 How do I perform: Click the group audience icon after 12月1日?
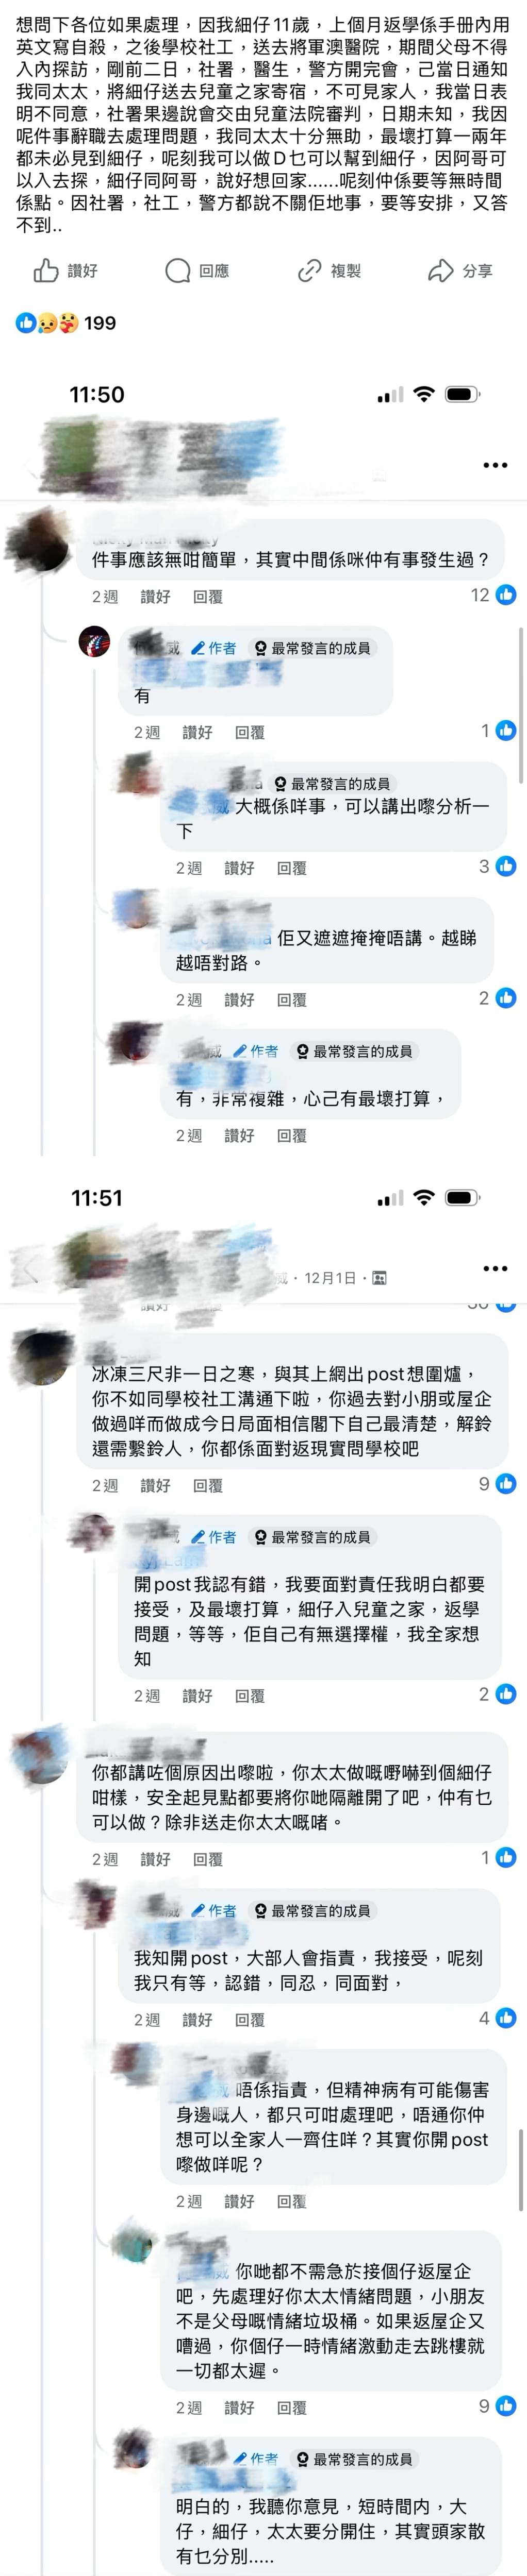[x=379, y=1278]
